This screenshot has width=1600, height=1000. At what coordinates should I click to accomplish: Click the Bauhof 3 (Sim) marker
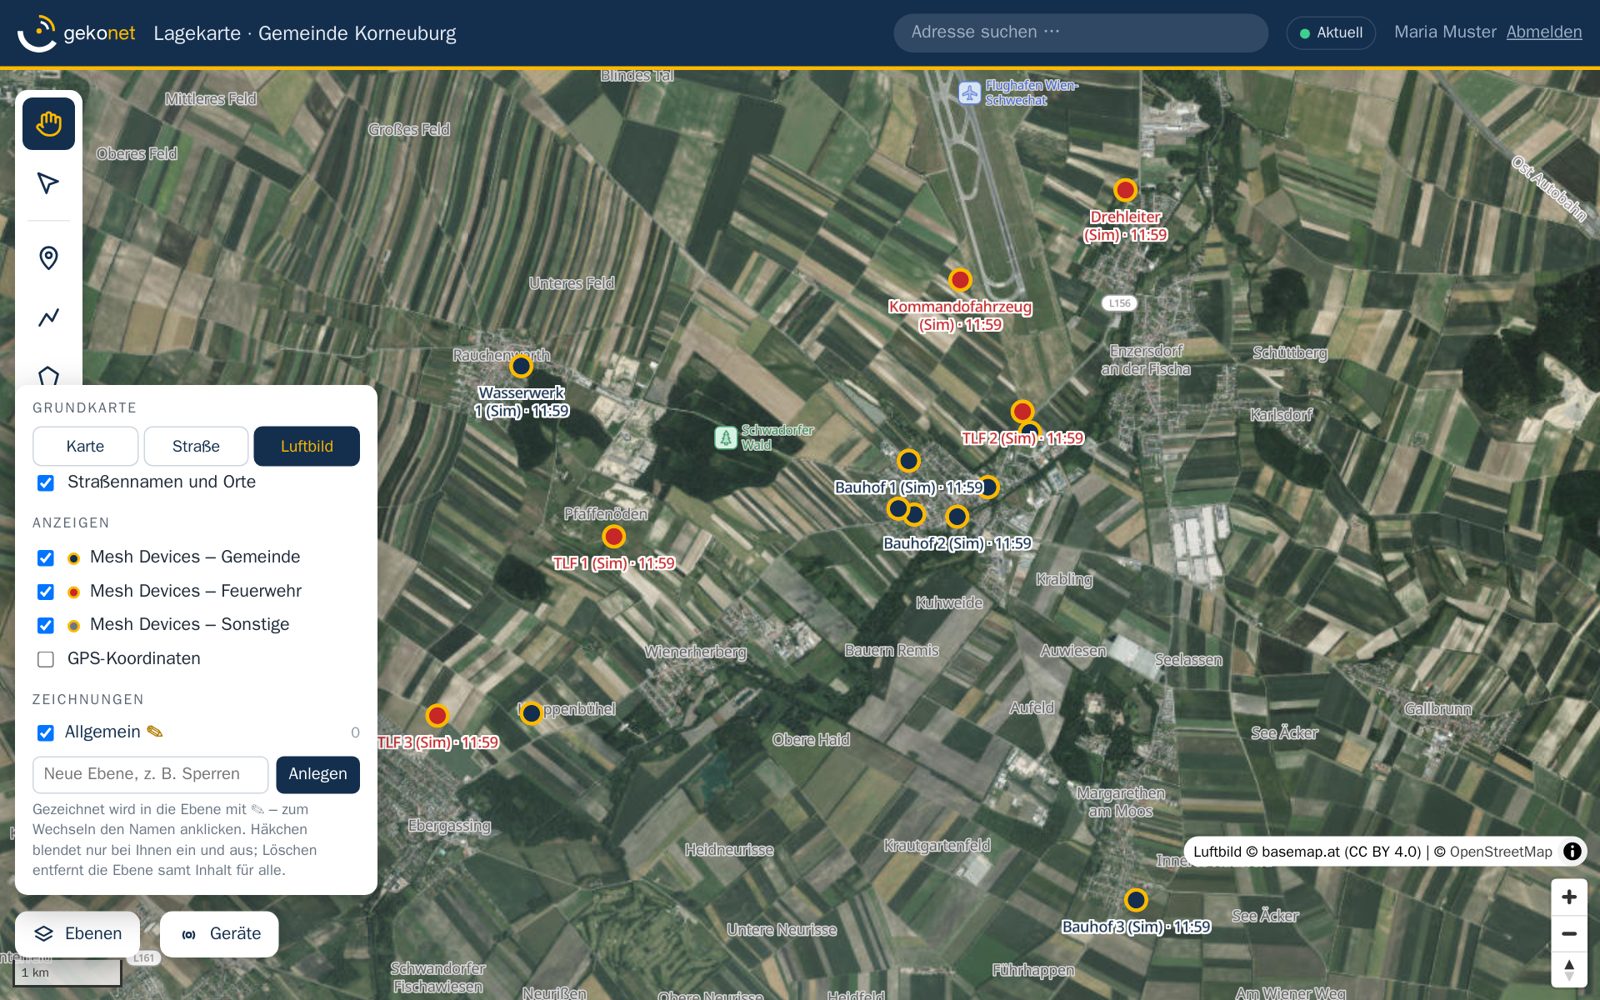tap(1136, 899)
